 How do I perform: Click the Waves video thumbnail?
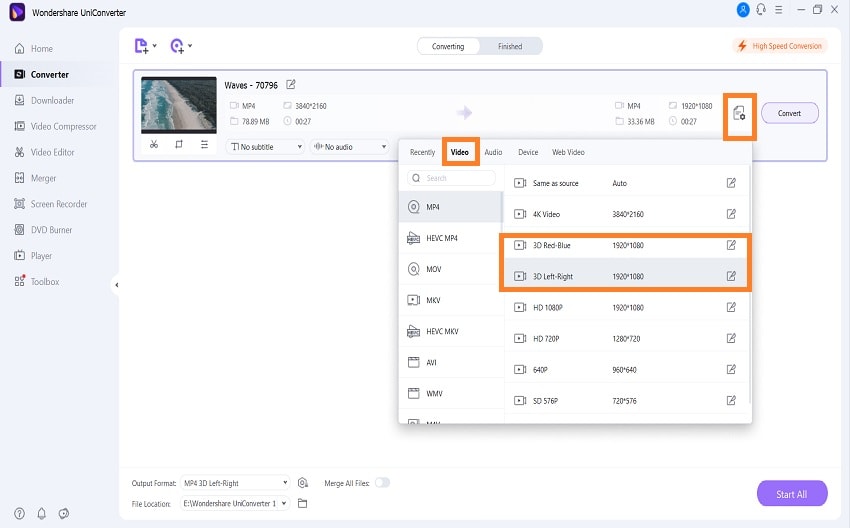(x=179, y=105)
